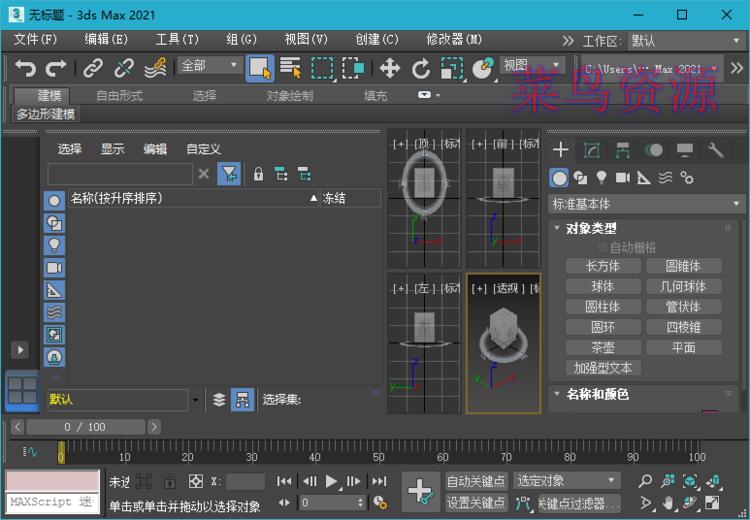
Task: Open the Utilities wrench tab
Action: (x=716, y=151)
